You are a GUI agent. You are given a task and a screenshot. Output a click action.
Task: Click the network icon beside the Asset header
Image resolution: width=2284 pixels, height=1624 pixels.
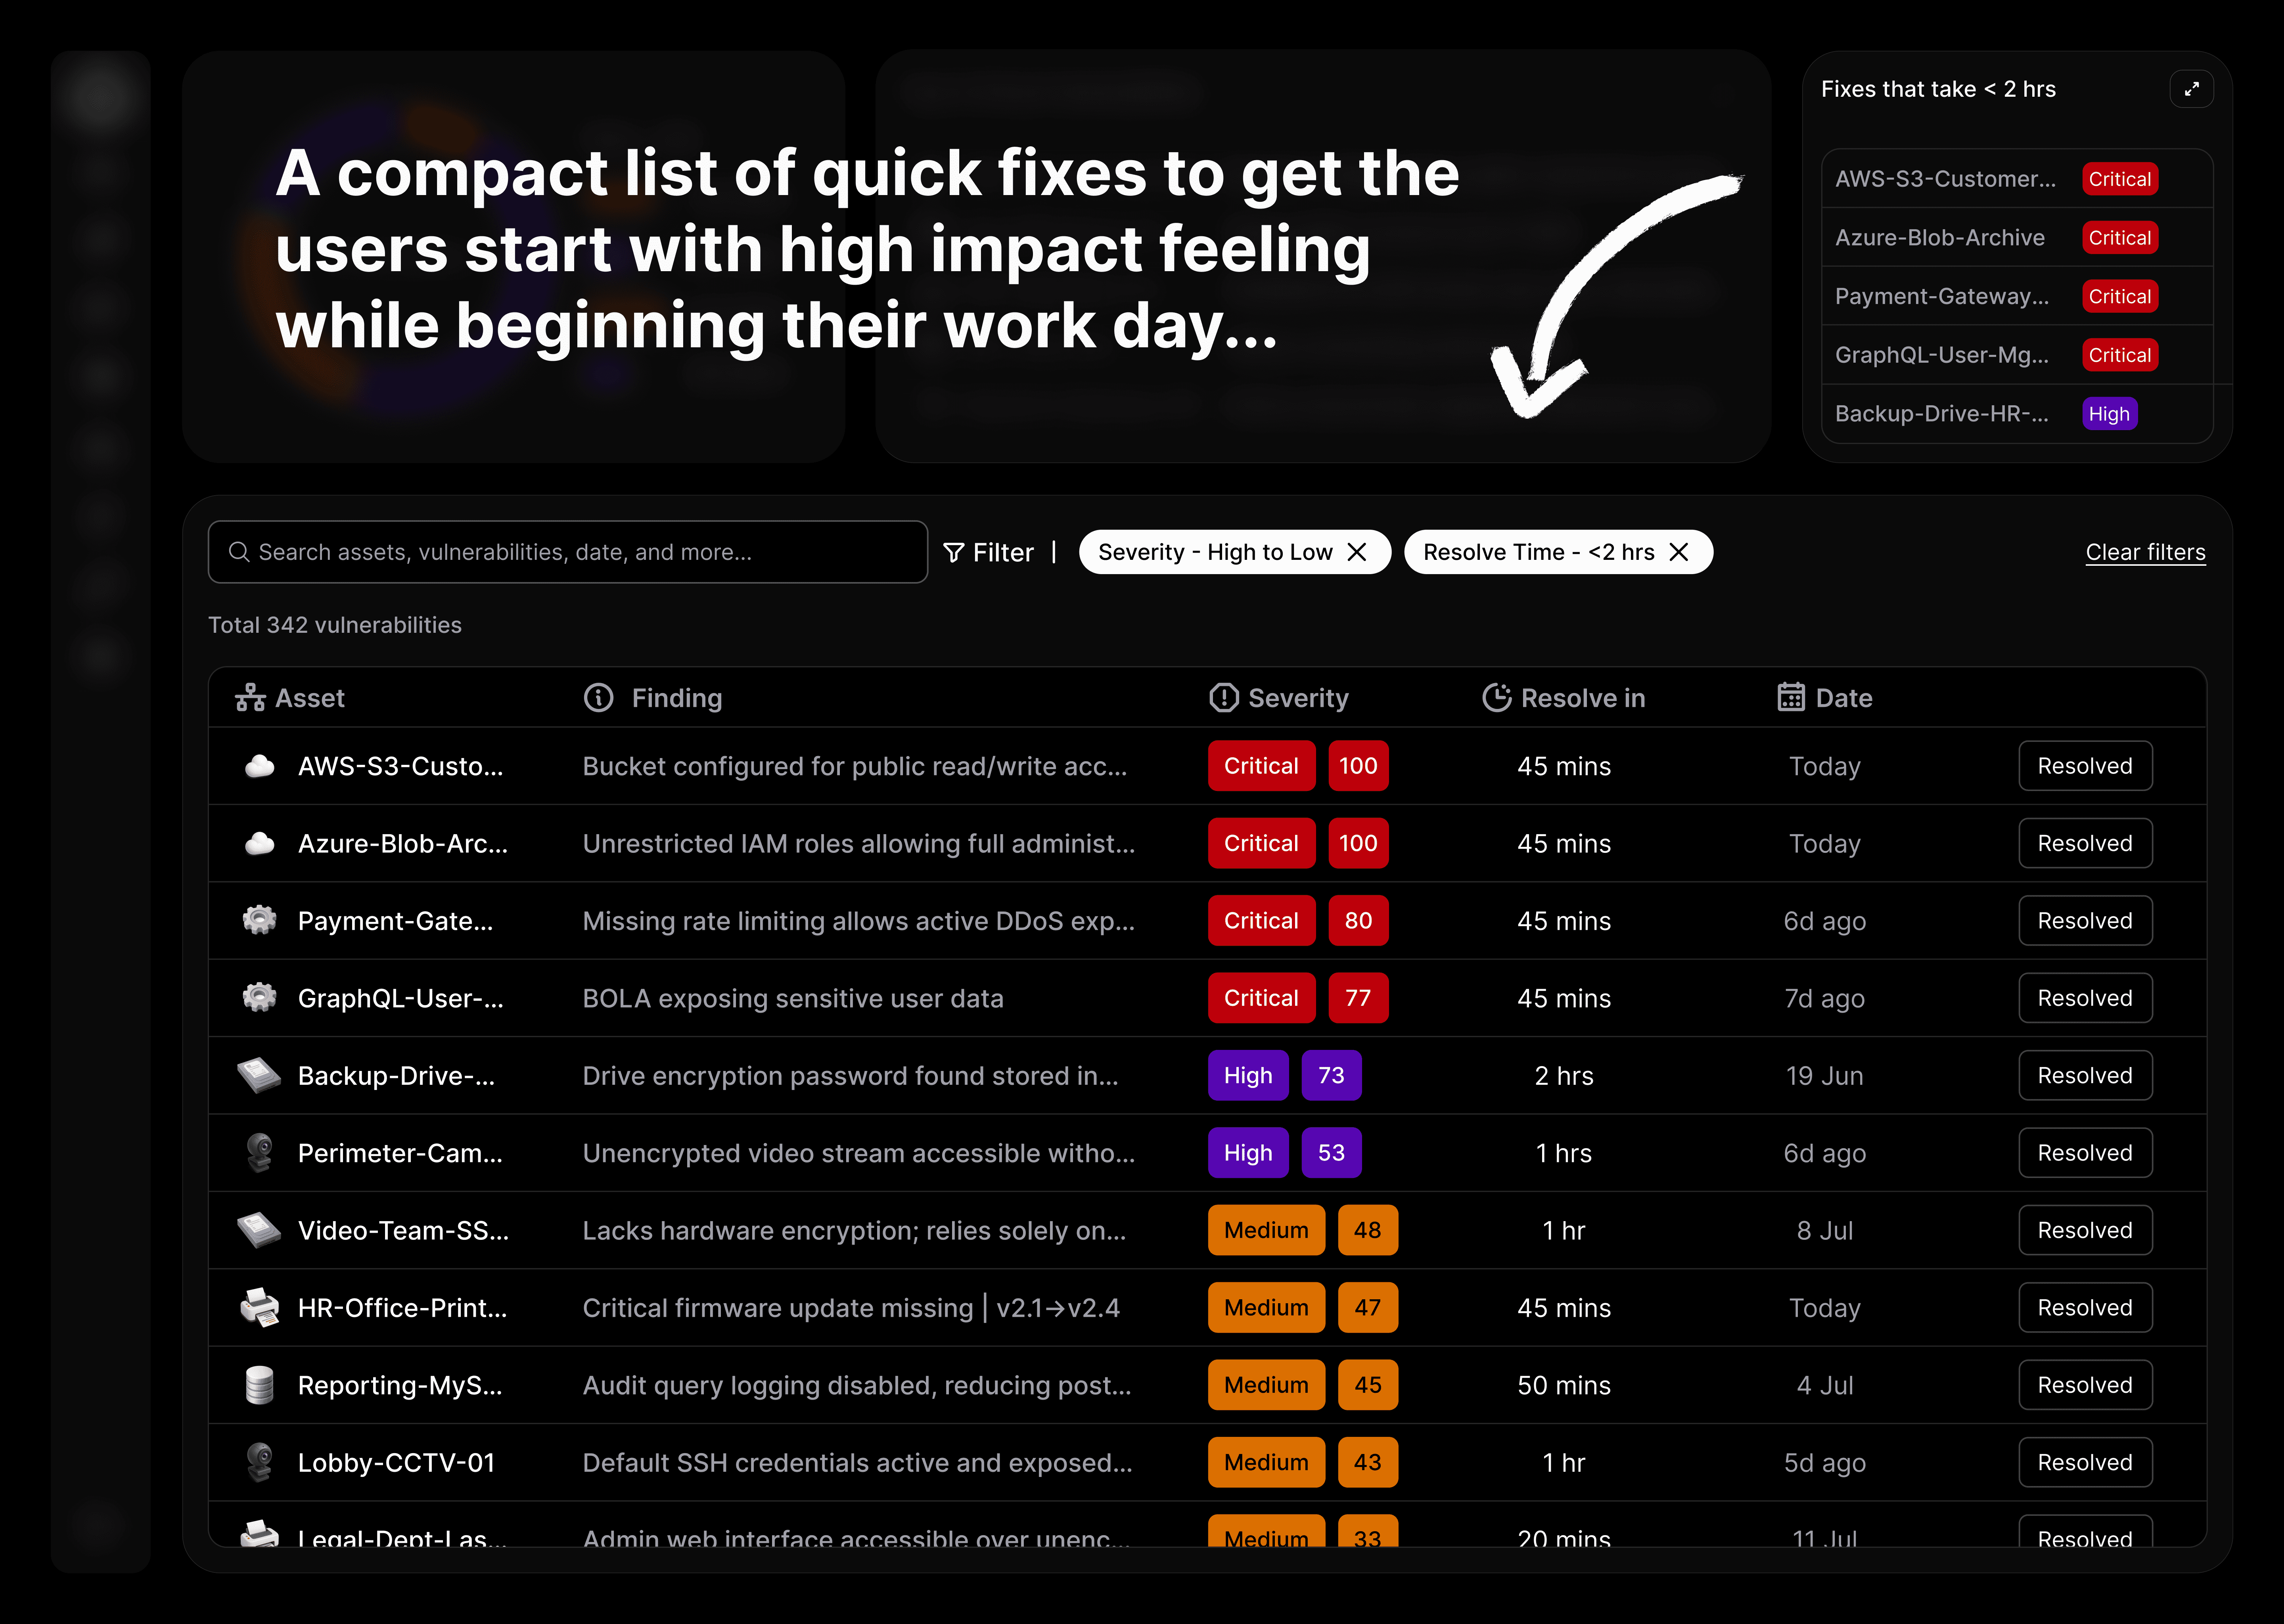coord(250,698)
